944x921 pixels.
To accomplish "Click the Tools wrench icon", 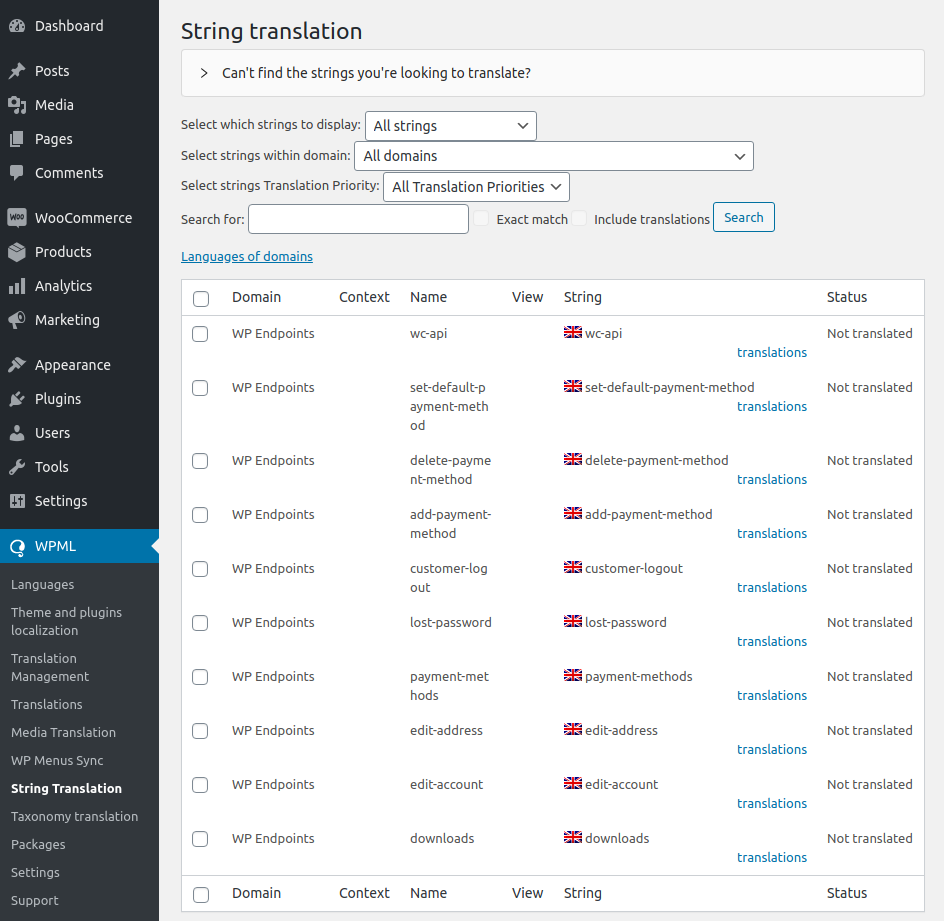I will coord(17,467).
